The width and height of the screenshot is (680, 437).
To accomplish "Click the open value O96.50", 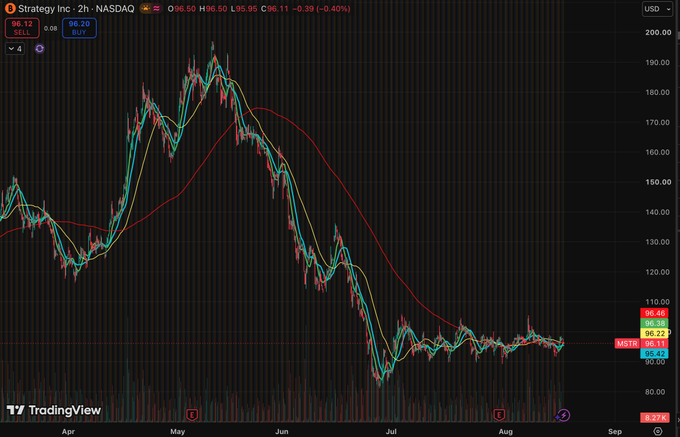I will click(181, 9).
